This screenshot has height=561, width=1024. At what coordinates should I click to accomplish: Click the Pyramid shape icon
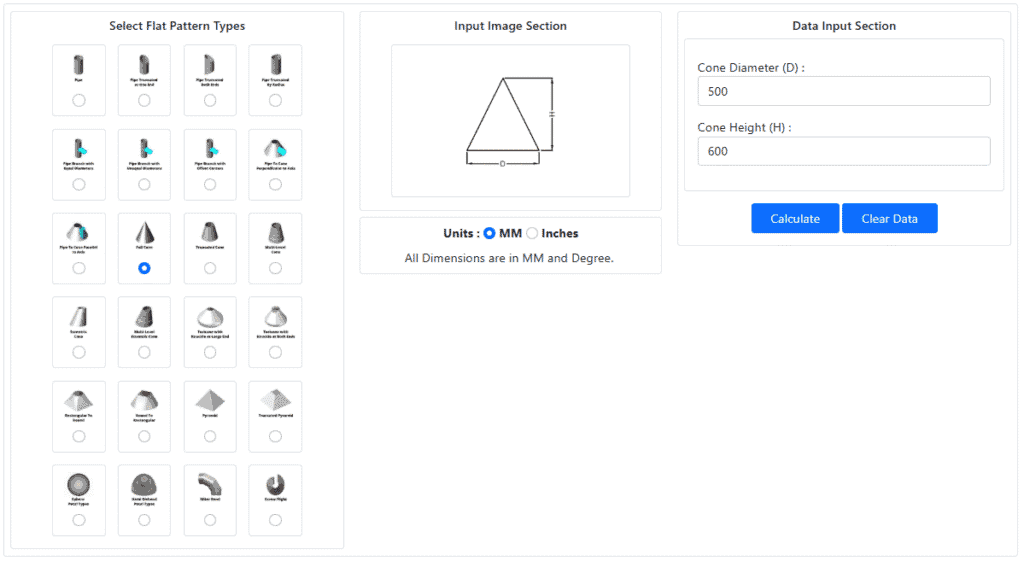pos(210,400)
